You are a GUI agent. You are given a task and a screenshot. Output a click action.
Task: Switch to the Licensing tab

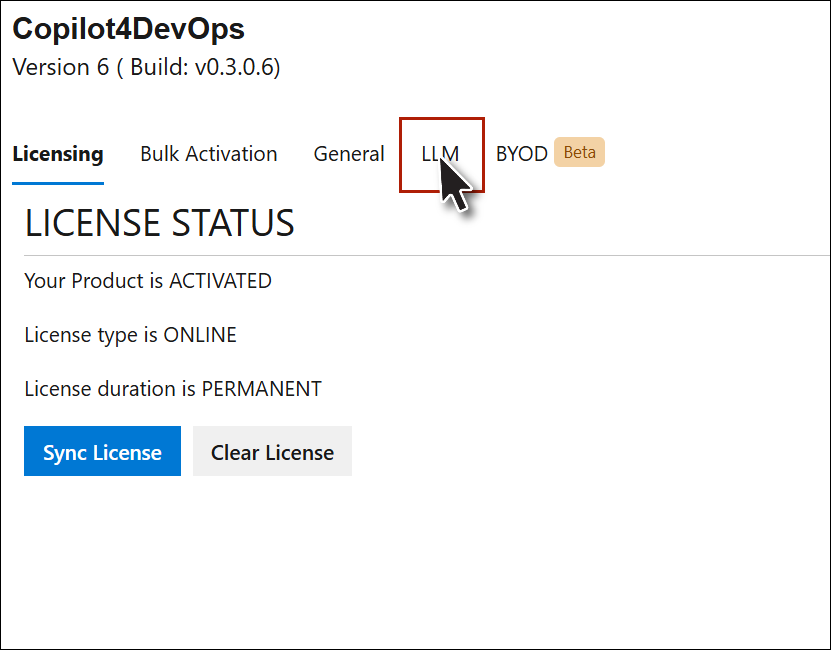click(x=58, y=154)
